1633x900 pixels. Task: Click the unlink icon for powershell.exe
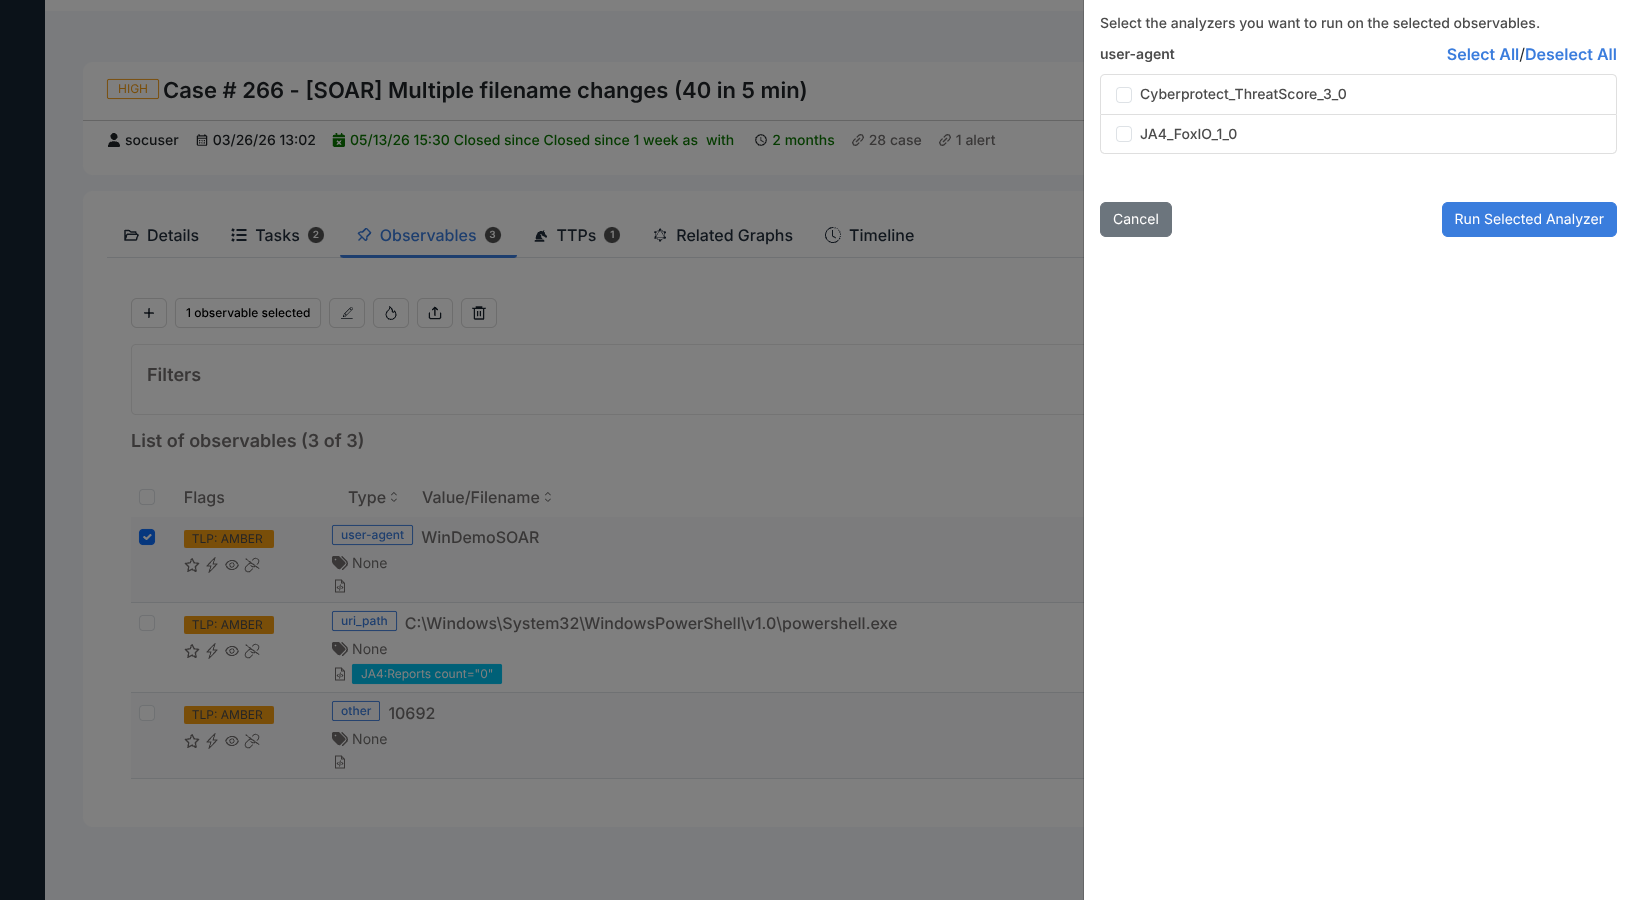tap(252, 652)
